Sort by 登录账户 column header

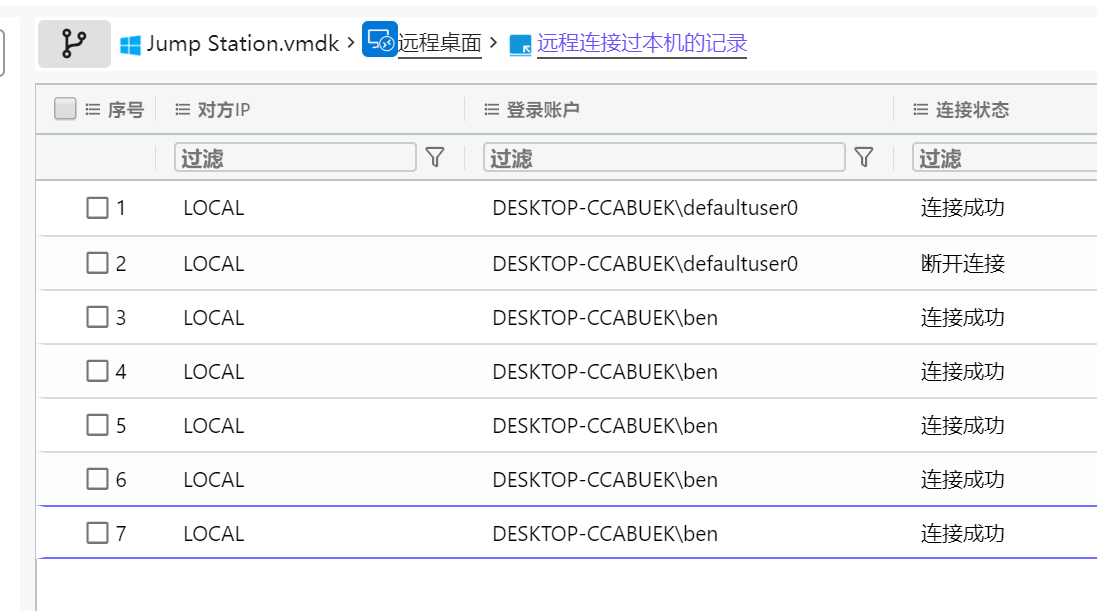coord(543,110)
